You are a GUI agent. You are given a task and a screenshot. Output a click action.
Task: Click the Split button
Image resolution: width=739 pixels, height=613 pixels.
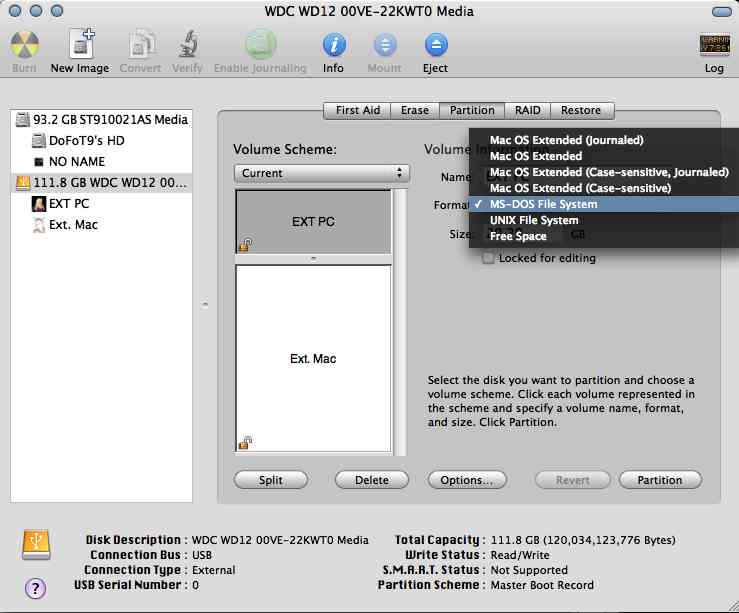click(271, 480)
